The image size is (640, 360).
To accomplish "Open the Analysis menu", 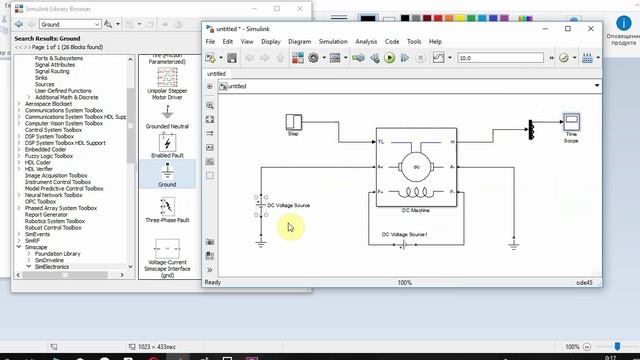I will (366, 42).
